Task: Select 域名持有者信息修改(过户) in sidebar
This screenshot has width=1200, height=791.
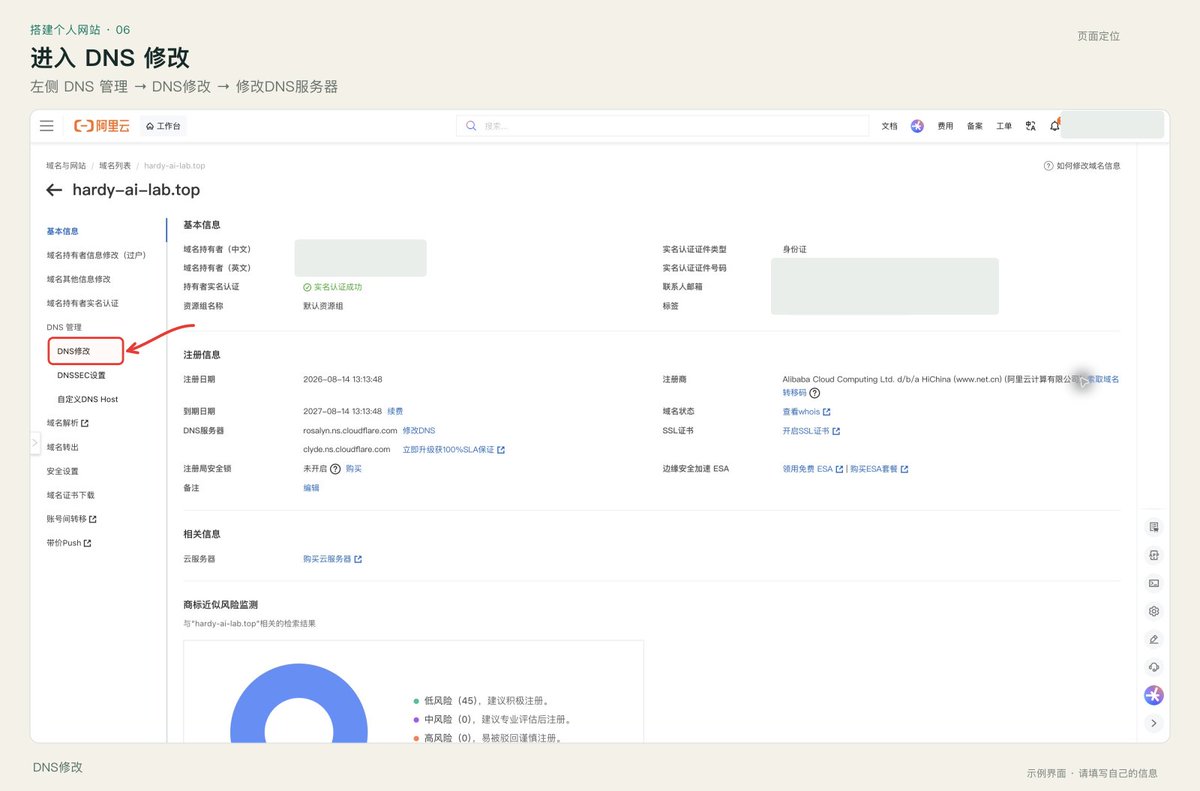Action: click(x=96, y=255)
